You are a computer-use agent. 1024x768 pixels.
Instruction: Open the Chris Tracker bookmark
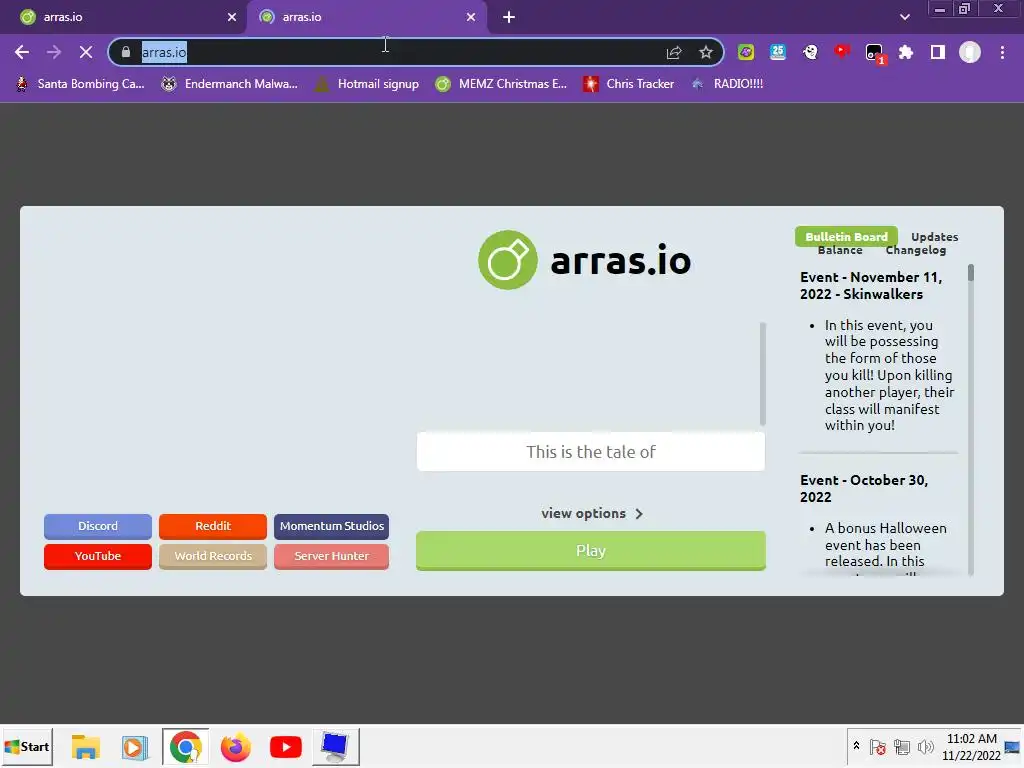coord(628,84)
